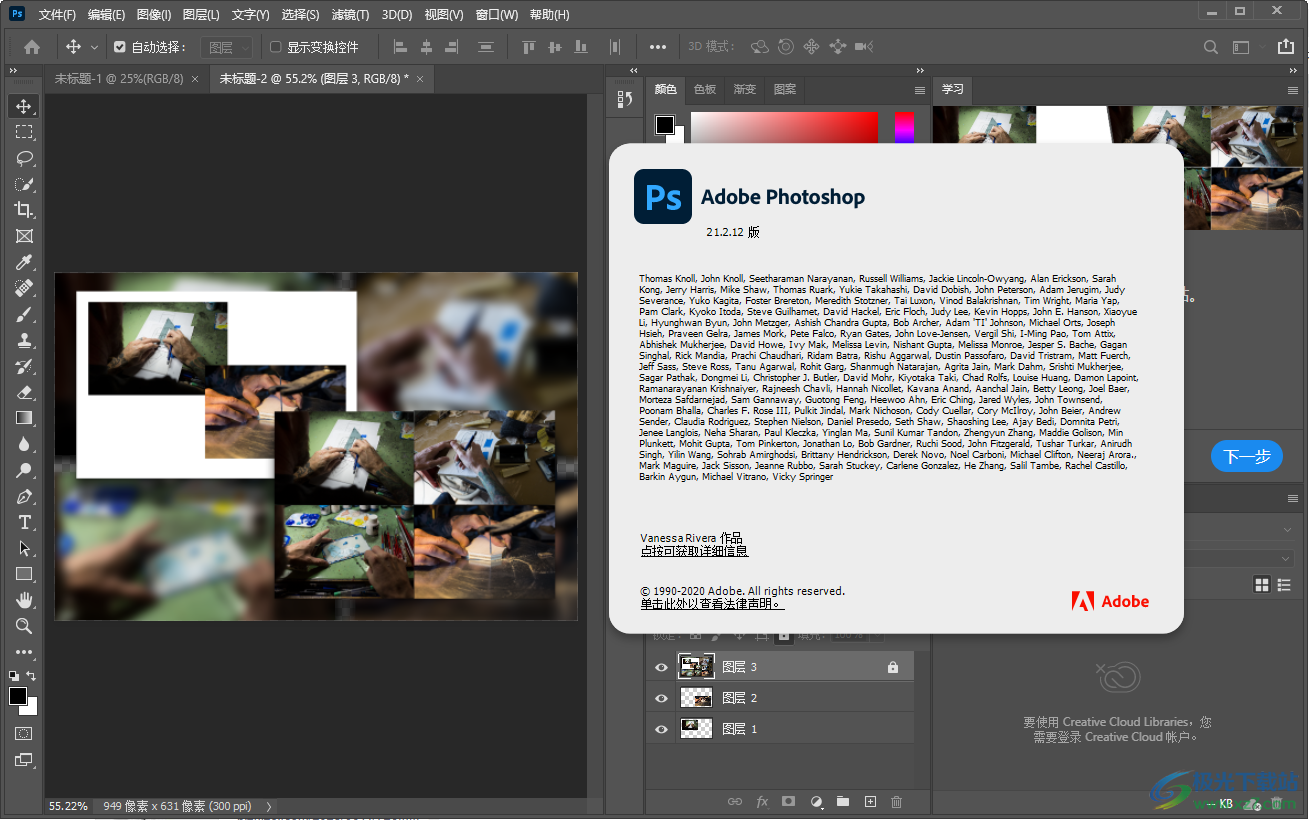Click the 单击此处以查看法律声明 link
The image size is (1309, 820).
[713, 603]
